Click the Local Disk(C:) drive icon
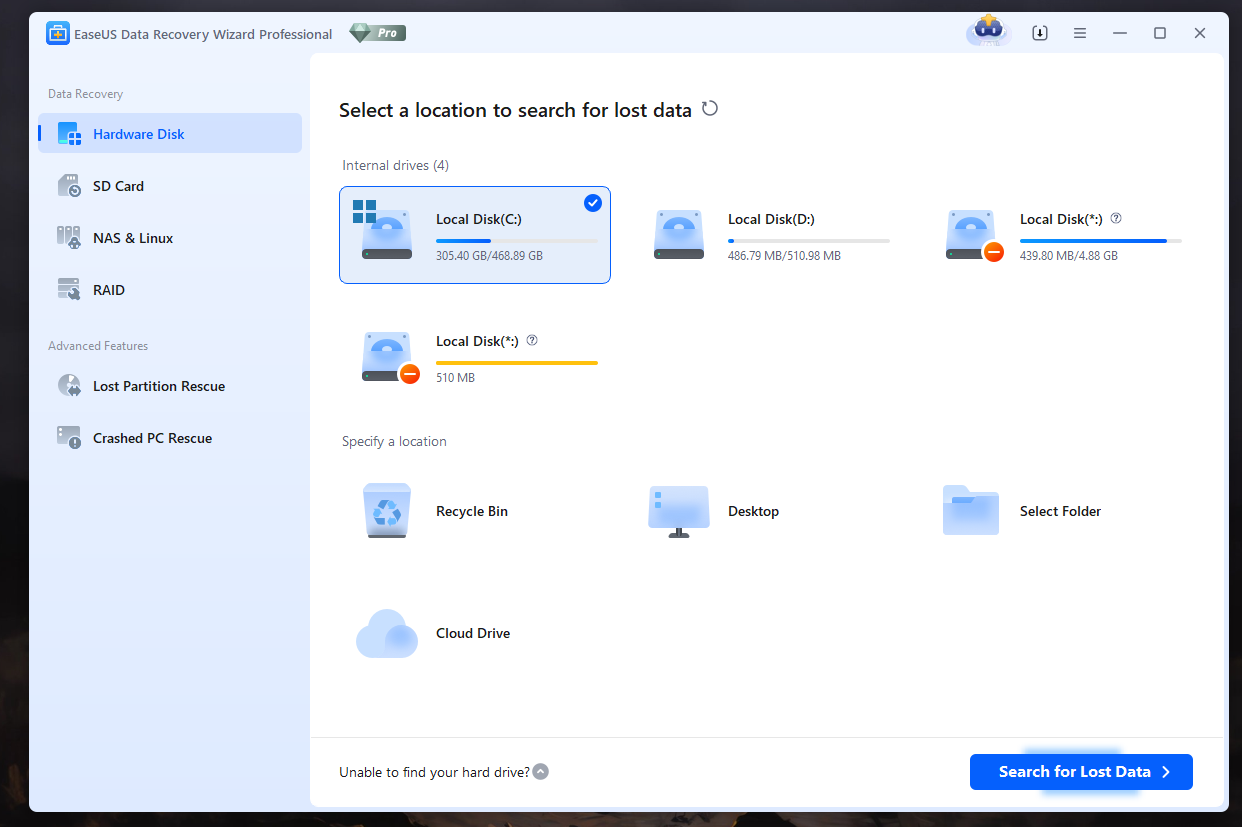 (384, 232)
